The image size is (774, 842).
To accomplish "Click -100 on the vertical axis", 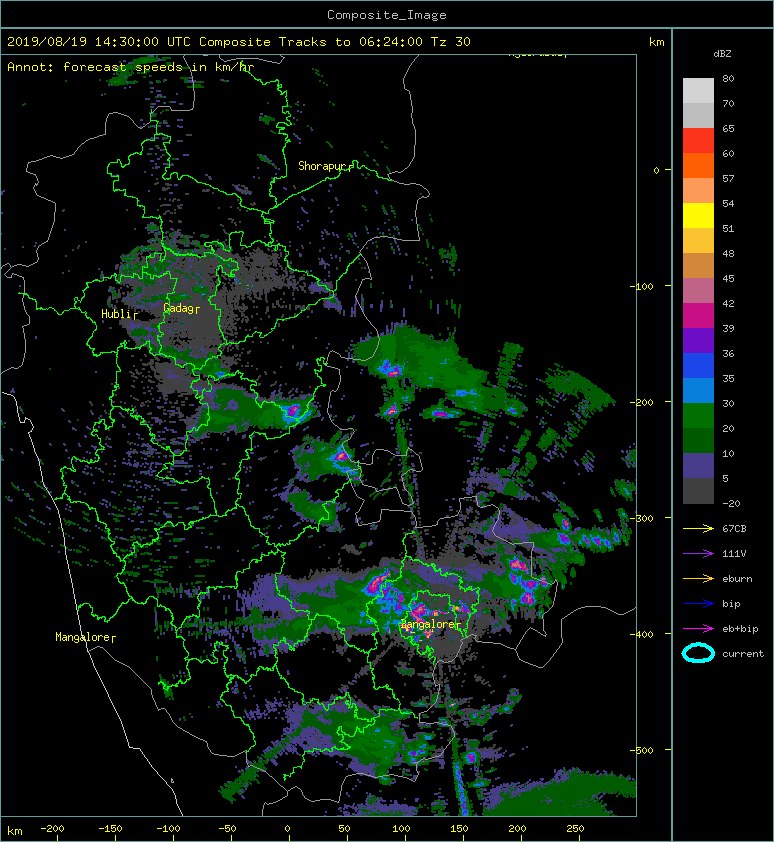I will [642, 286].
